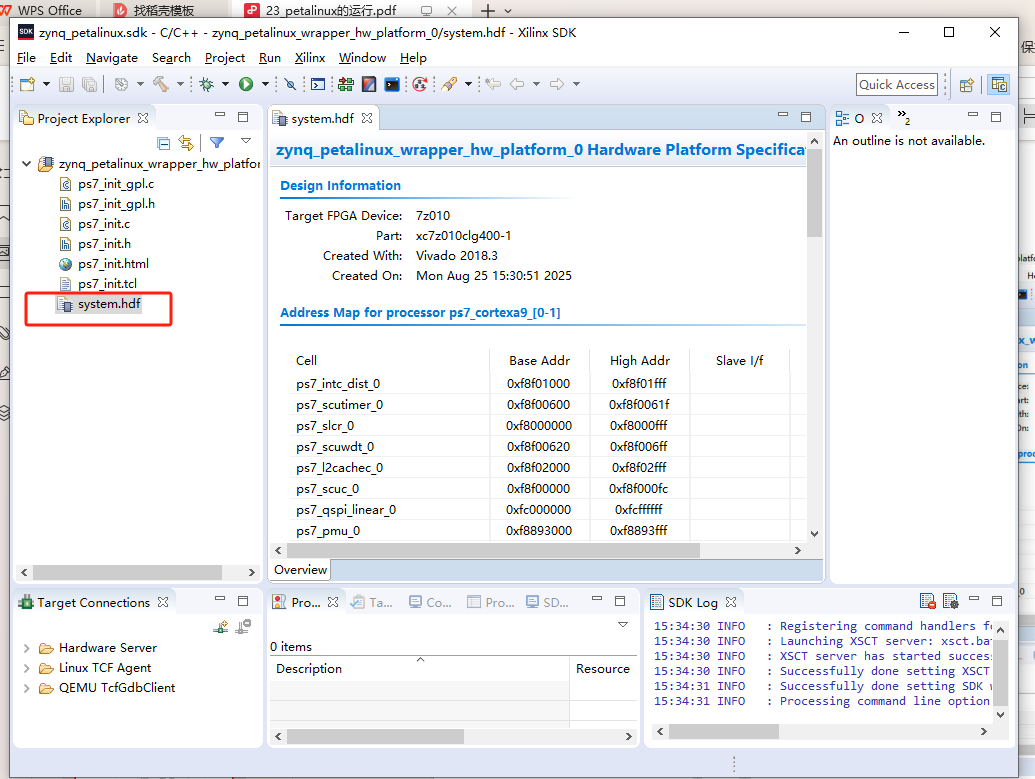Image resolution: width=1035 pixels, height=779 pixels.
Task: Toggle Link with Editor in Project Explorer
Action: tap(186, 143)
